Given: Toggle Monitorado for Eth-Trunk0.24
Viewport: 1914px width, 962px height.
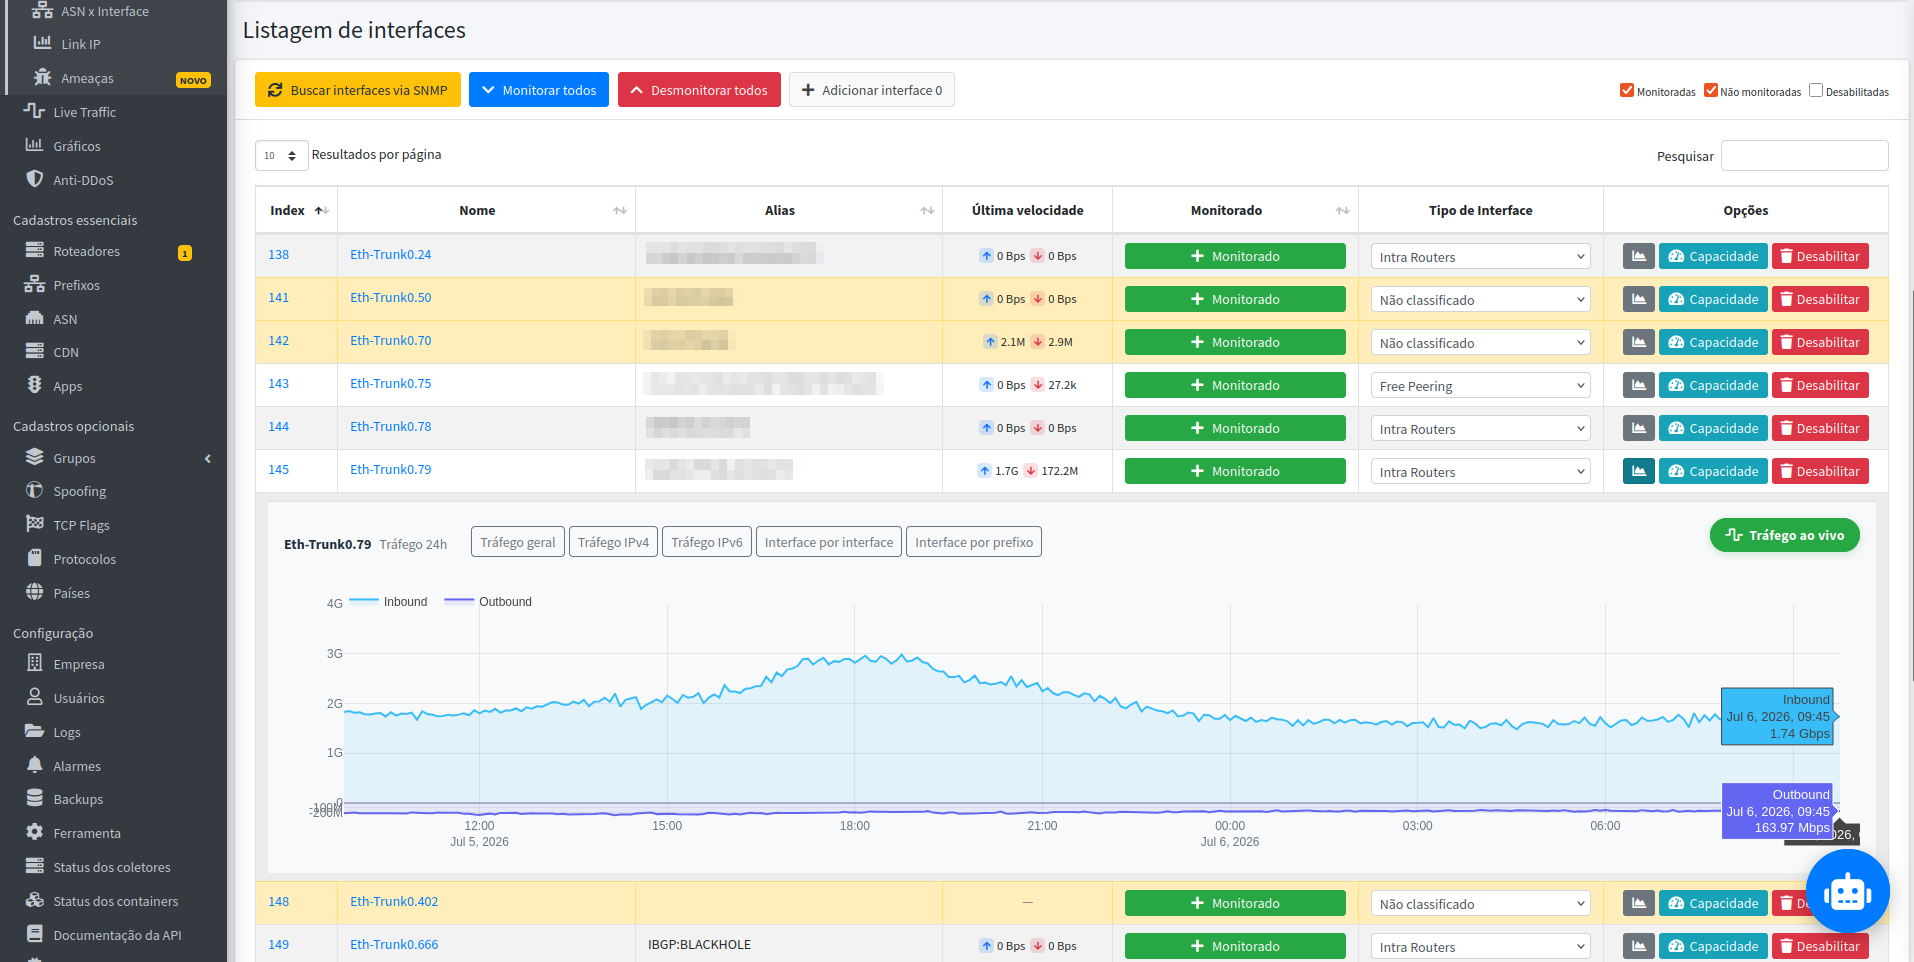Looking at the screenshot, I should (1235, 256).
